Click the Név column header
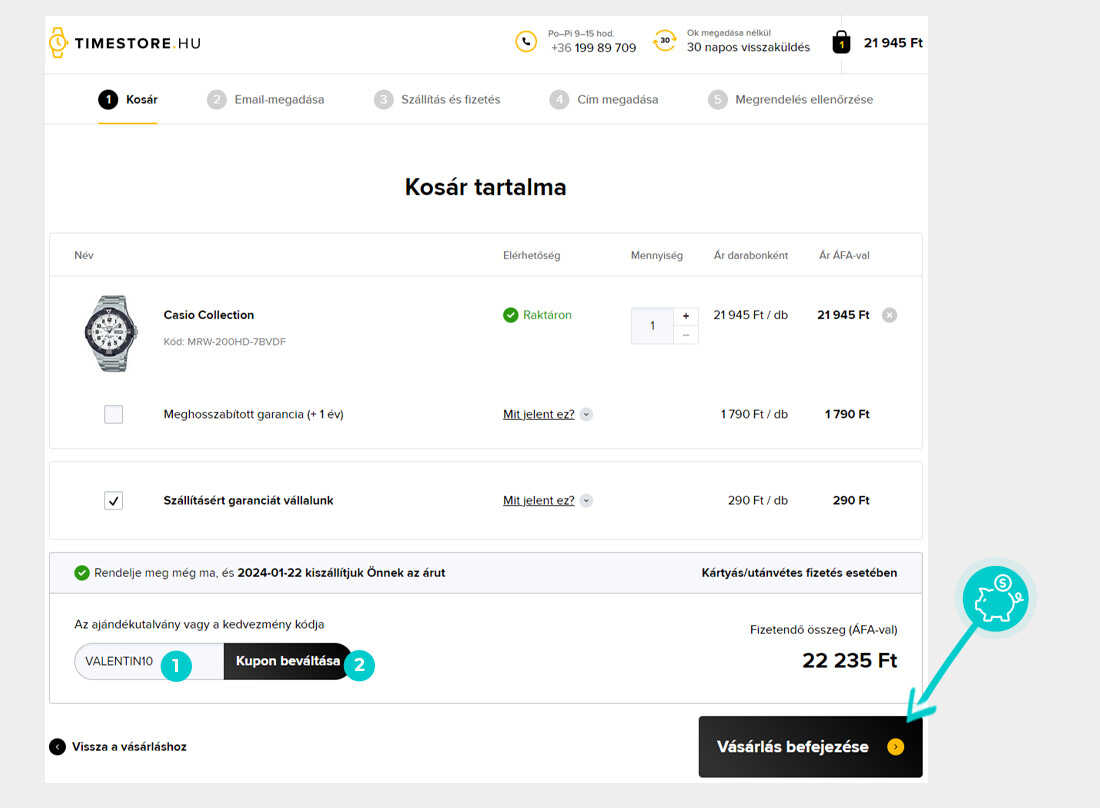The height and width of the screenshot is (808, 1100). tap(83, 255)
